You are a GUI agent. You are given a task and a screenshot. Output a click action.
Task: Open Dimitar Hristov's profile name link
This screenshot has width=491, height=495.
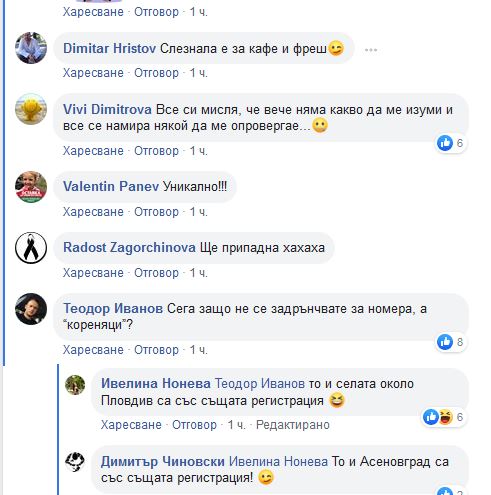[109, 48]
